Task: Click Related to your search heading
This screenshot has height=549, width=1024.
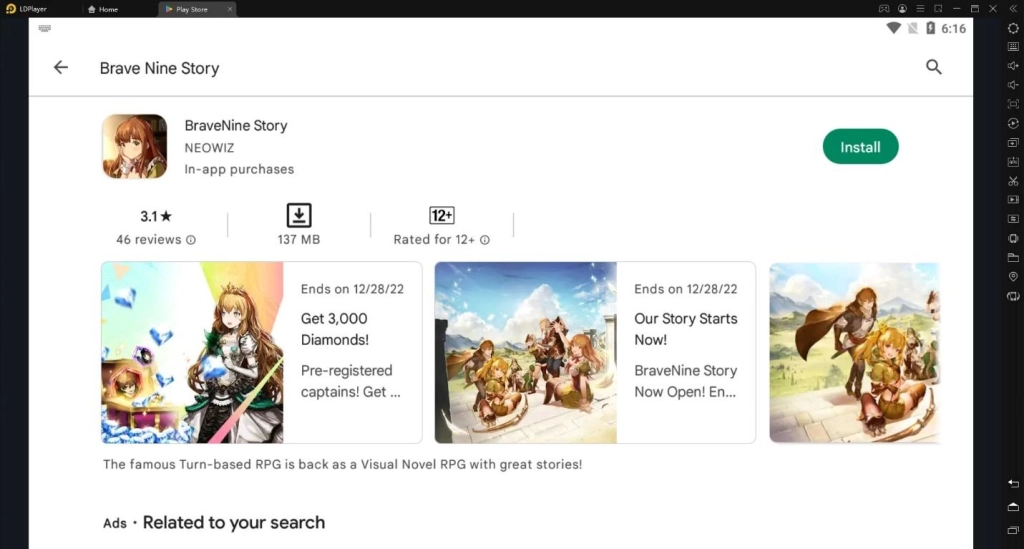Action: (234, 522)
